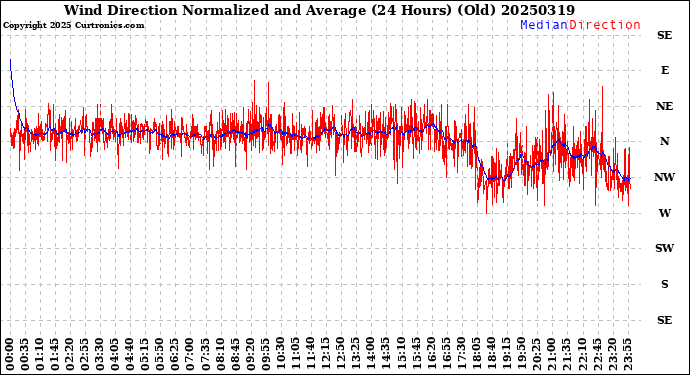The width and height of the screenshot is (690, 375).
Task: Click the 05:15 time label
Action: 145,354
